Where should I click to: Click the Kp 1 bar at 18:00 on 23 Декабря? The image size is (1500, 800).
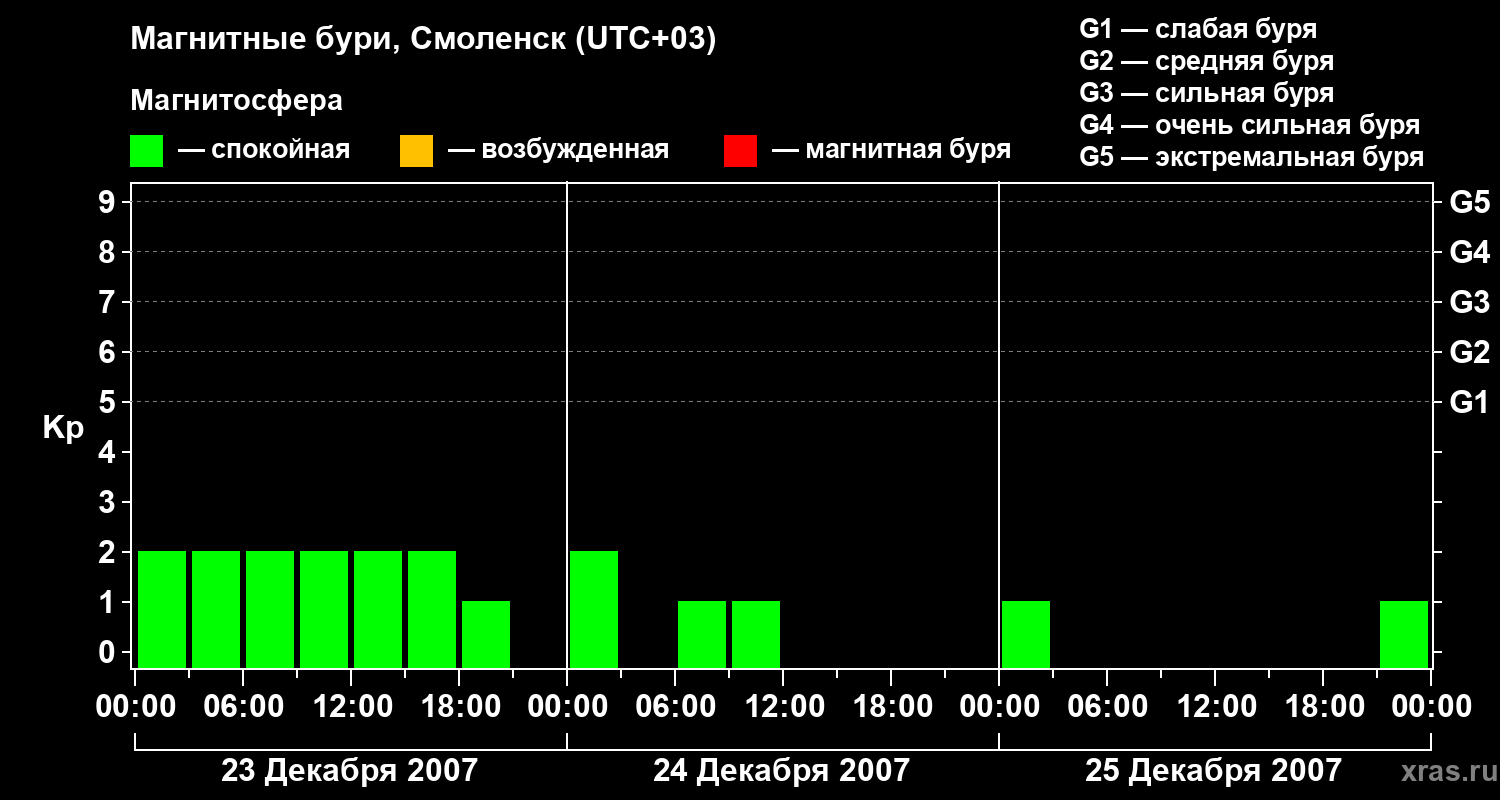click(x=486, y=634)
